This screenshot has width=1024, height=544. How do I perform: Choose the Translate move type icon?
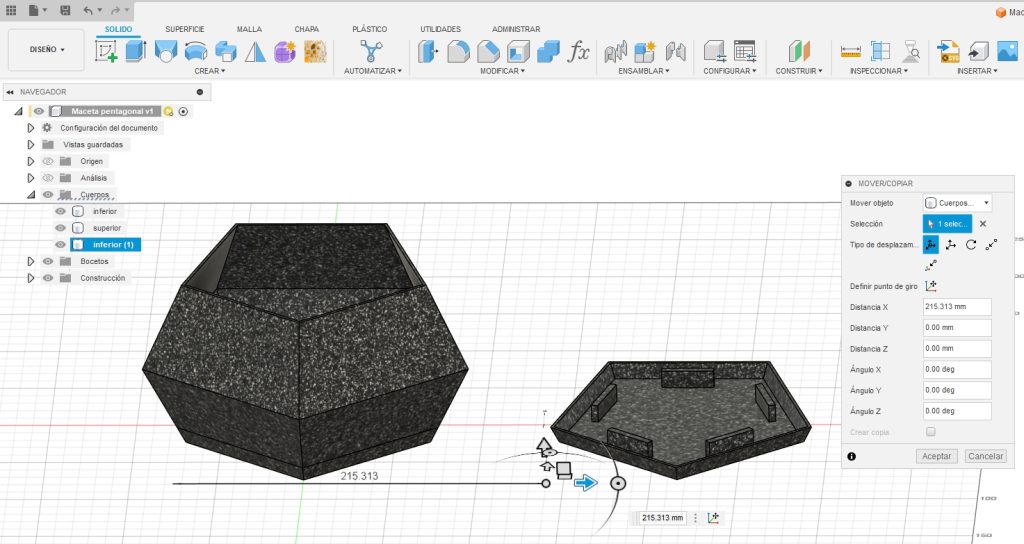point(951,244)
